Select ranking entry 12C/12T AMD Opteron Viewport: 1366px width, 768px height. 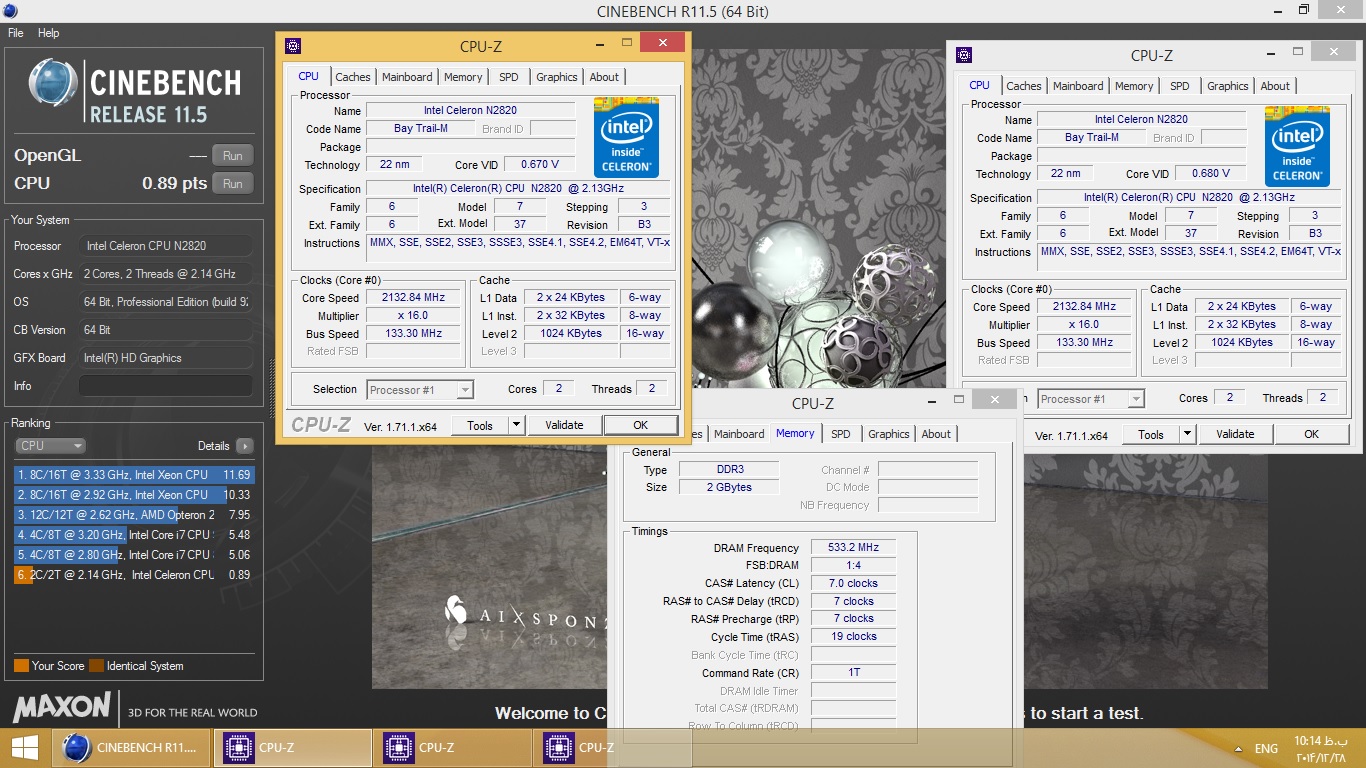pyautogui.click(x=134, y=515)
